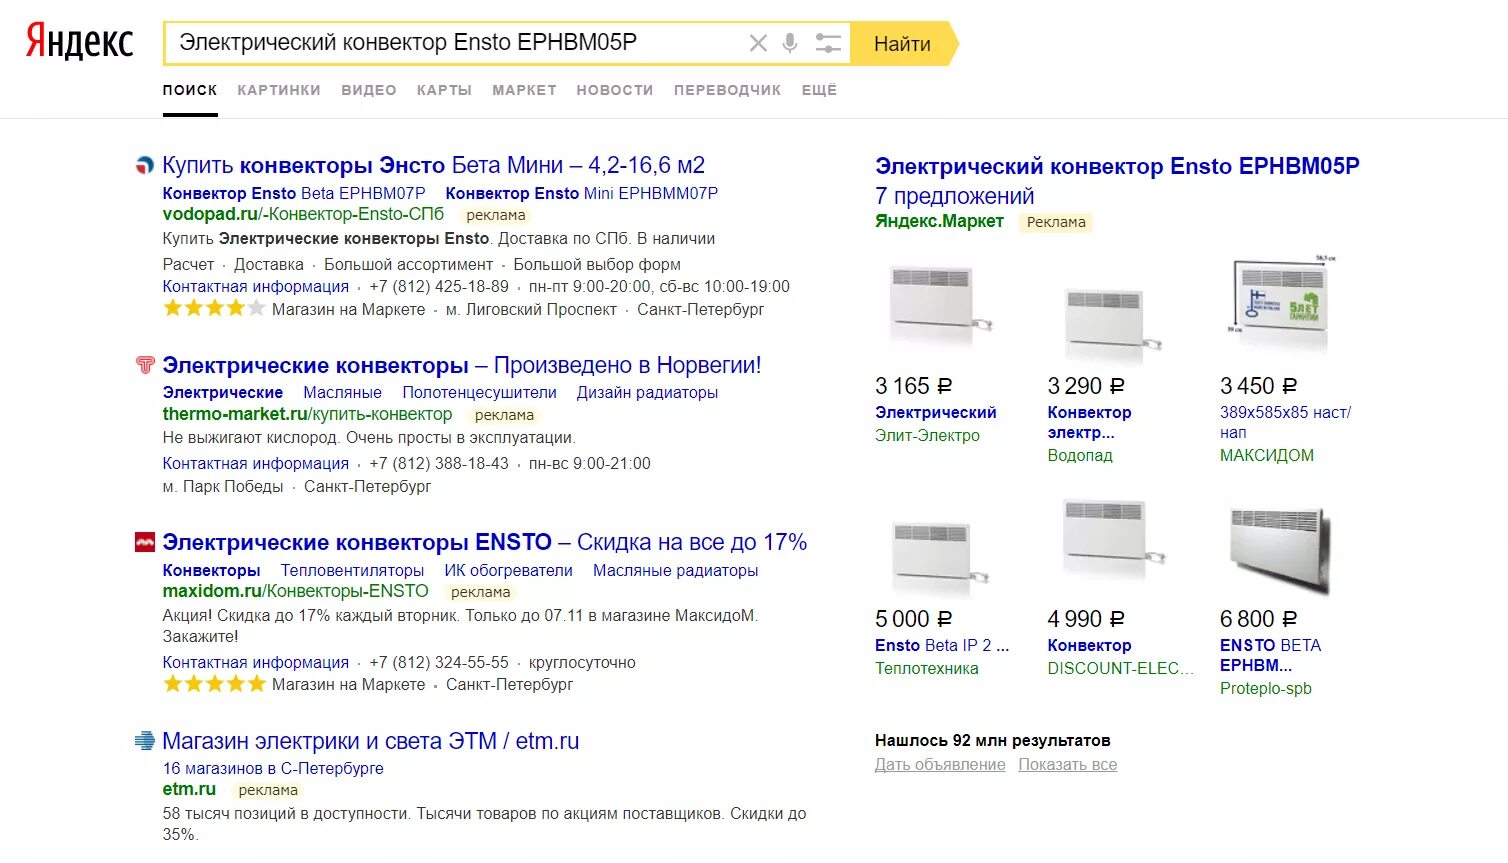Click the Найти search button

coord(903,43)
